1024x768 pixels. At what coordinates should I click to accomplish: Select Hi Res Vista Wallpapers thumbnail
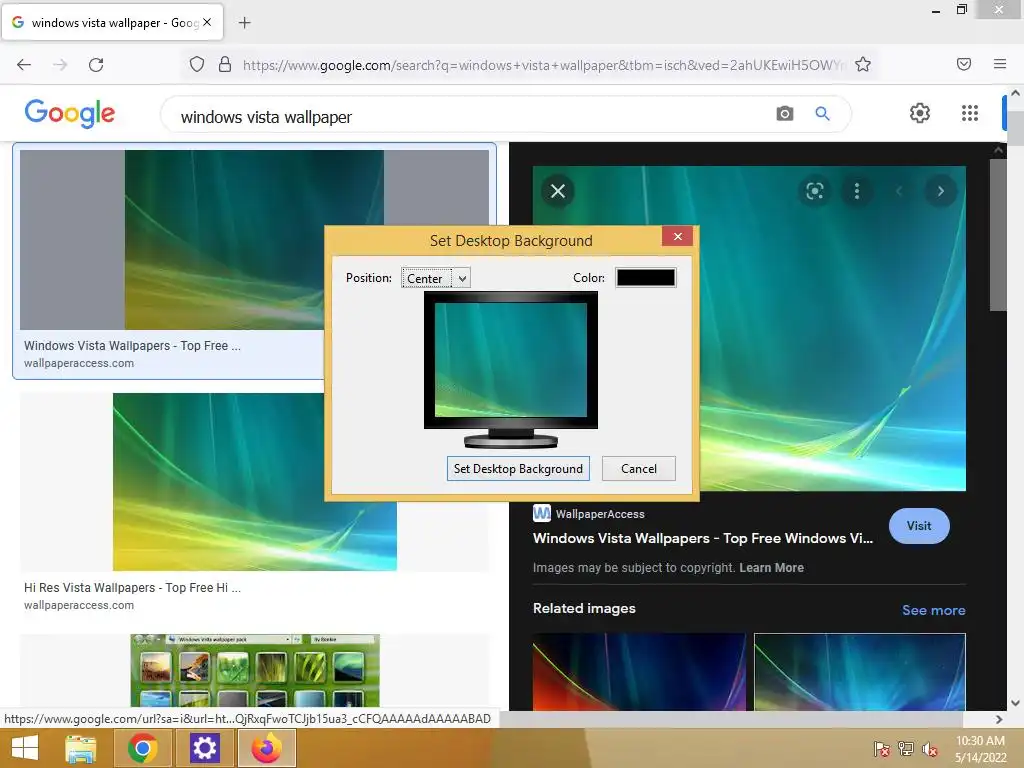tap(255, 482)
